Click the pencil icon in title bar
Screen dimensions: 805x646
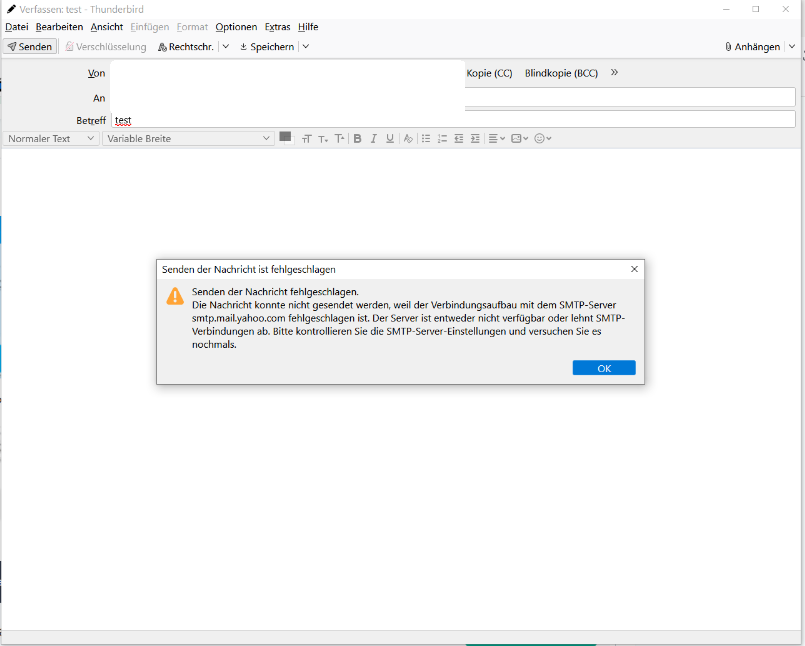(11, 9)
